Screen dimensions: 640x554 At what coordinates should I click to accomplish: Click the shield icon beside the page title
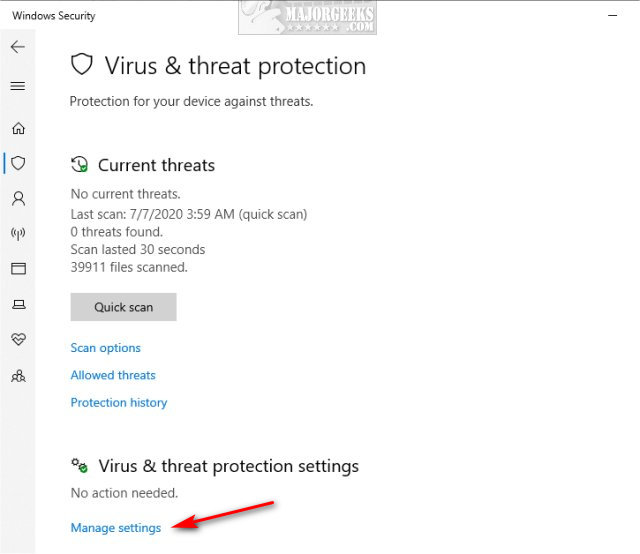click(x=82, y=66)
